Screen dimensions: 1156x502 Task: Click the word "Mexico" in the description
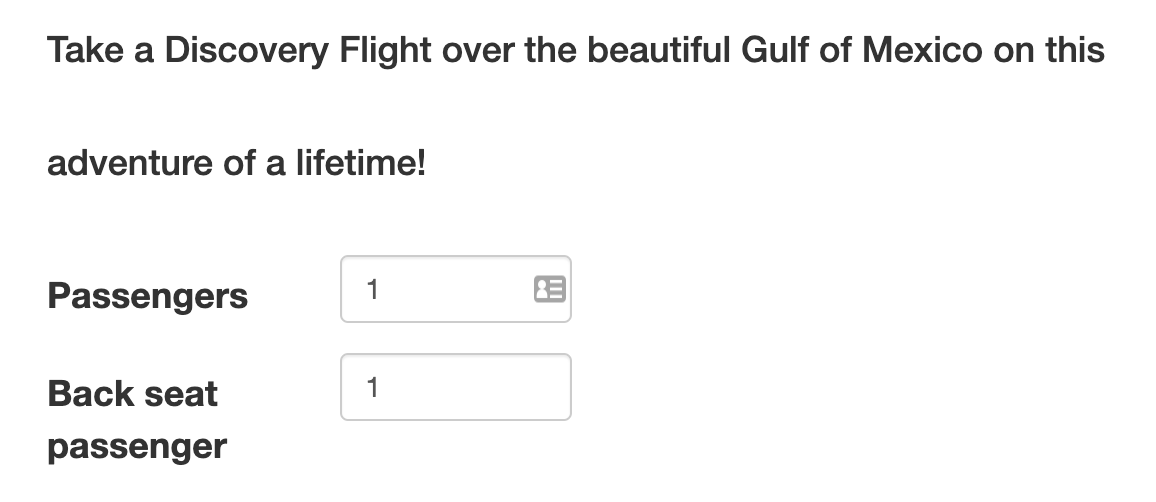coord(922,50)
